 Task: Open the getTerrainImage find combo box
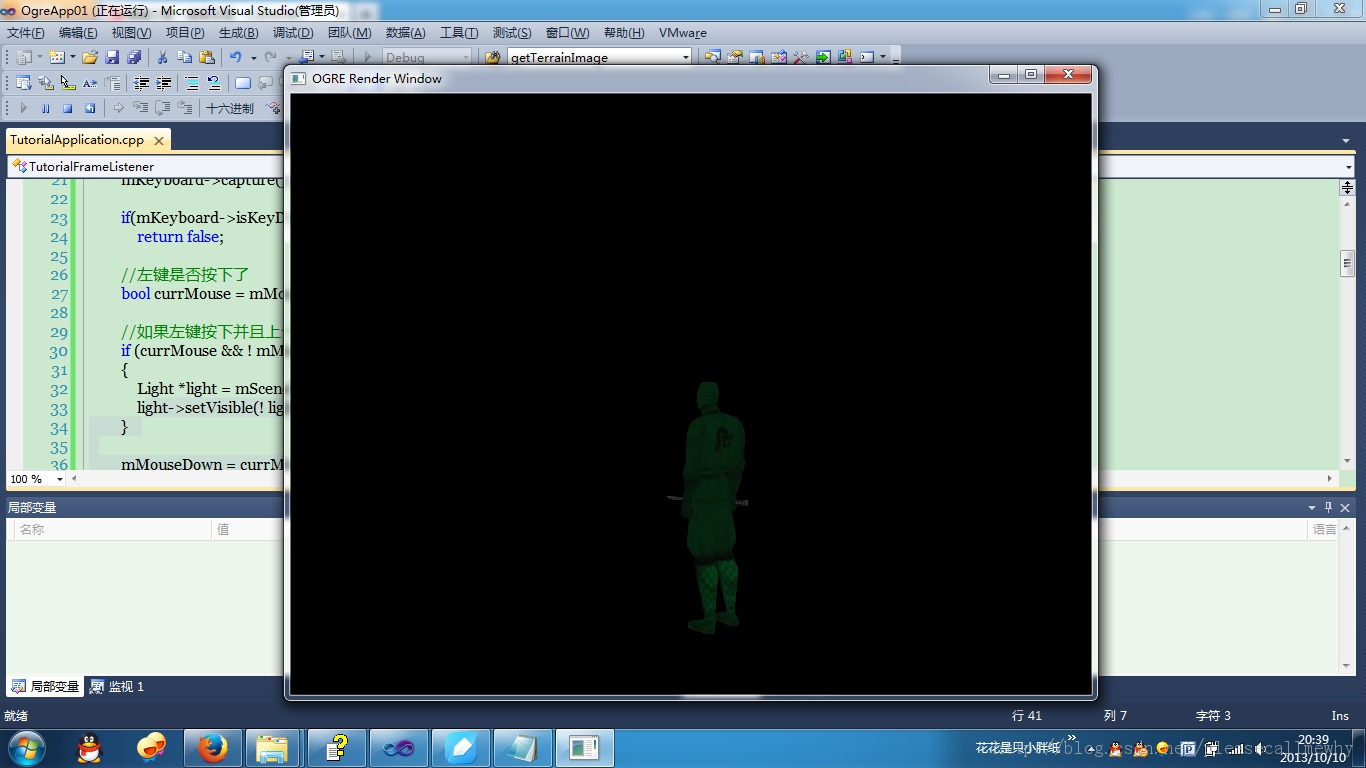(x=598, y=57)
